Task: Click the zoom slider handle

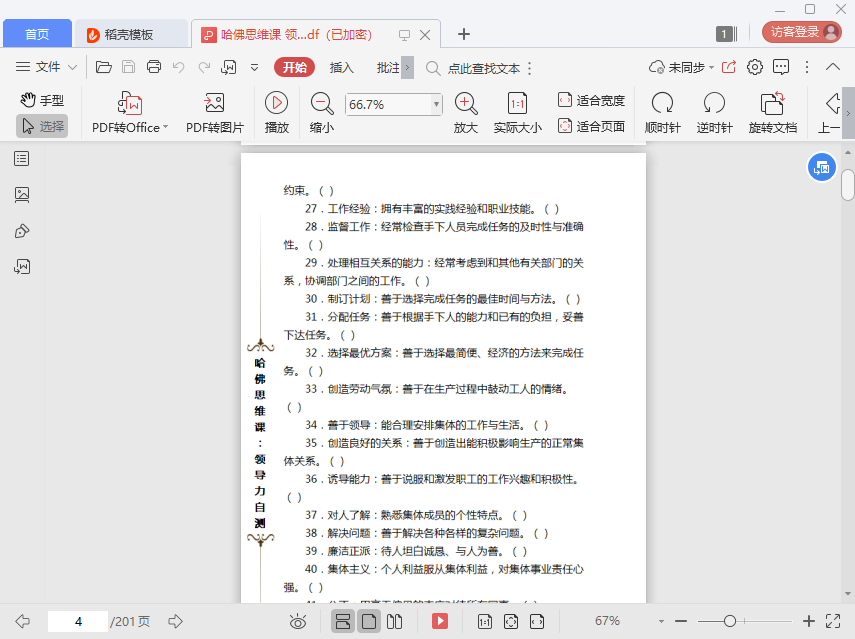Action: pyautogui.click(x=730, y=621)
